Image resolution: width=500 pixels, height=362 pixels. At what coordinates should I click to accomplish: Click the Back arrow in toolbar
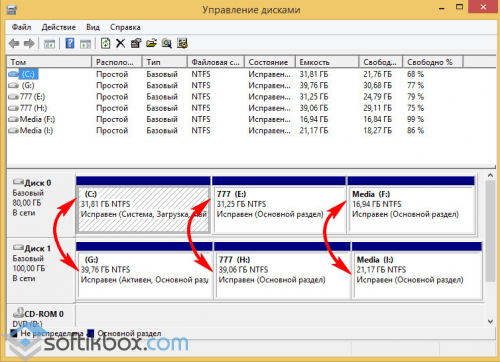coord(14,43)
